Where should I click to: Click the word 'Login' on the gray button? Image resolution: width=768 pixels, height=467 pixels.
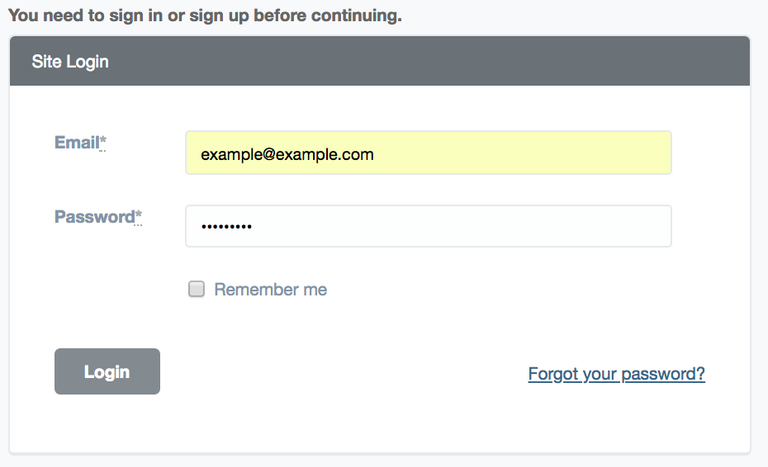point(107,372)
